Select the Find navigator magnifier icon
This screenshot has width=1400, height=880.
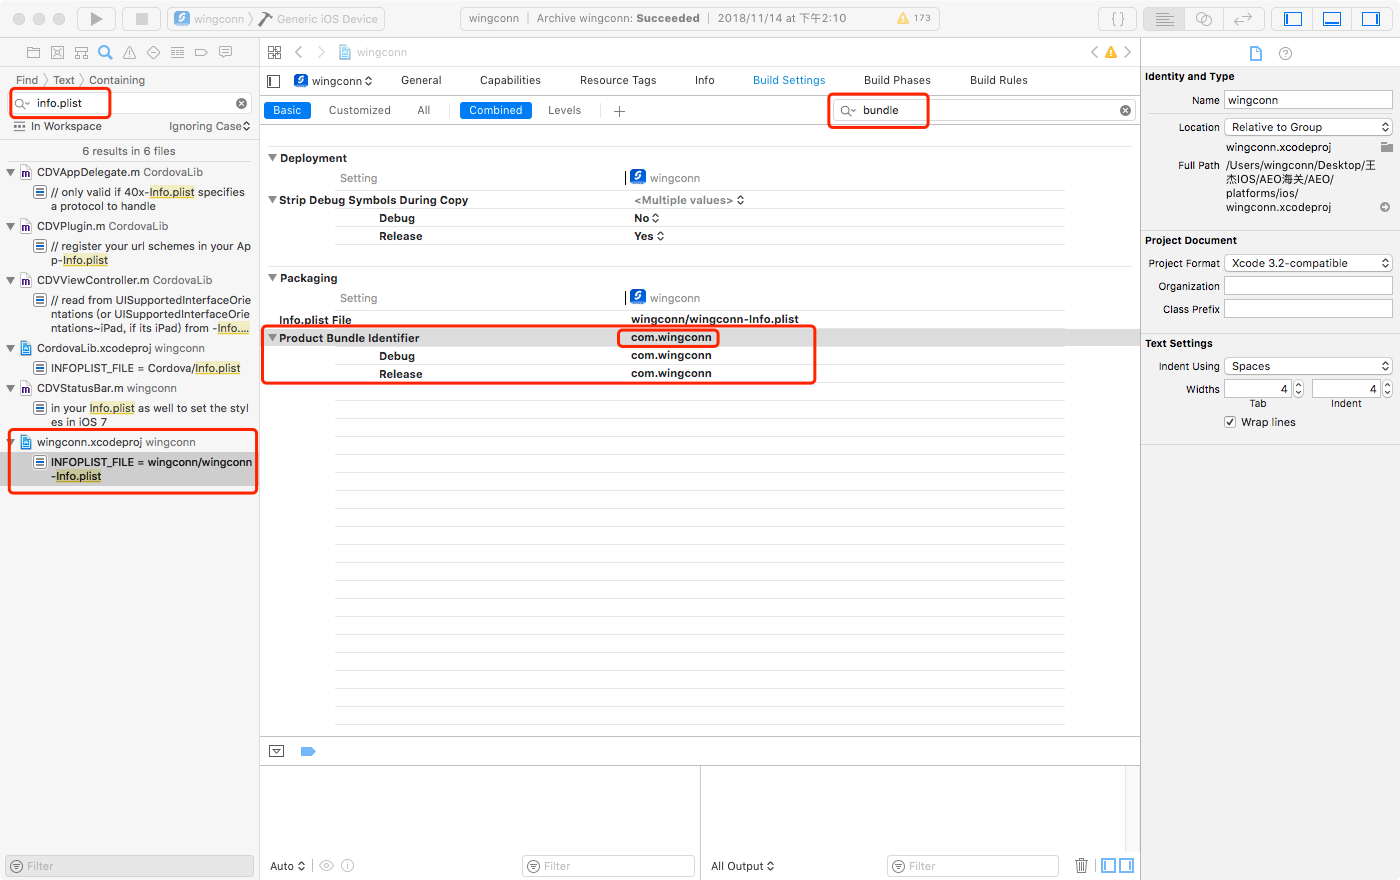[105, 52]
